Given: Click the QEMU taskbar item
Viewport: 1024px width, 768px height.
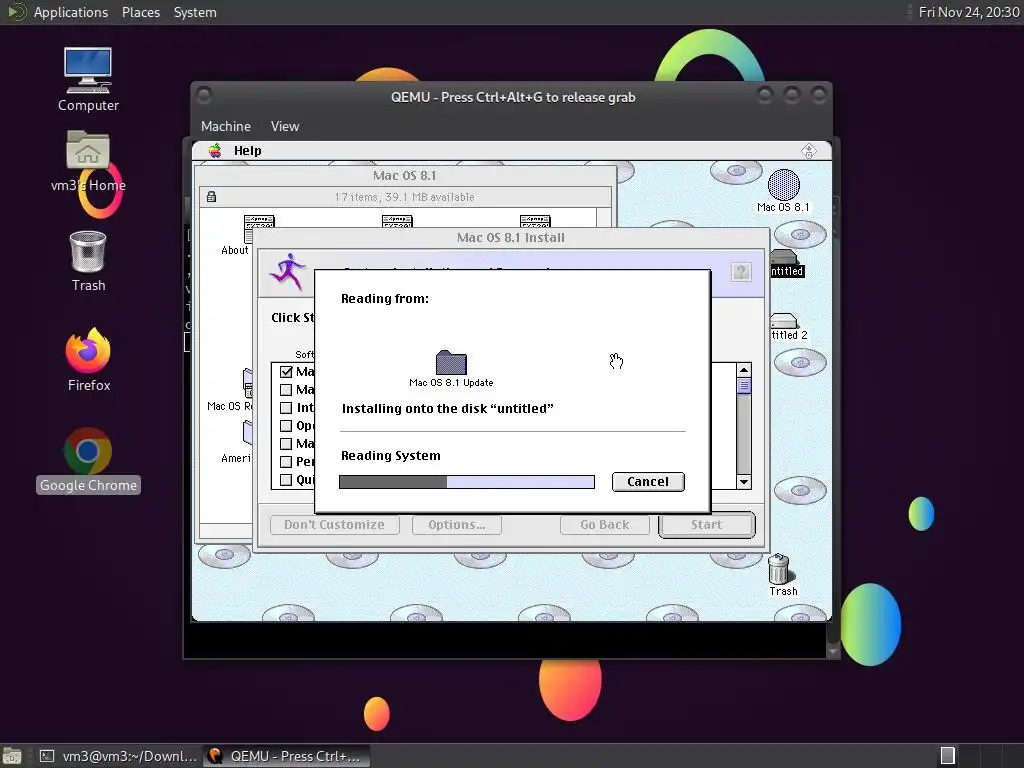Looking at the screenshot, I should click(286, 756).
